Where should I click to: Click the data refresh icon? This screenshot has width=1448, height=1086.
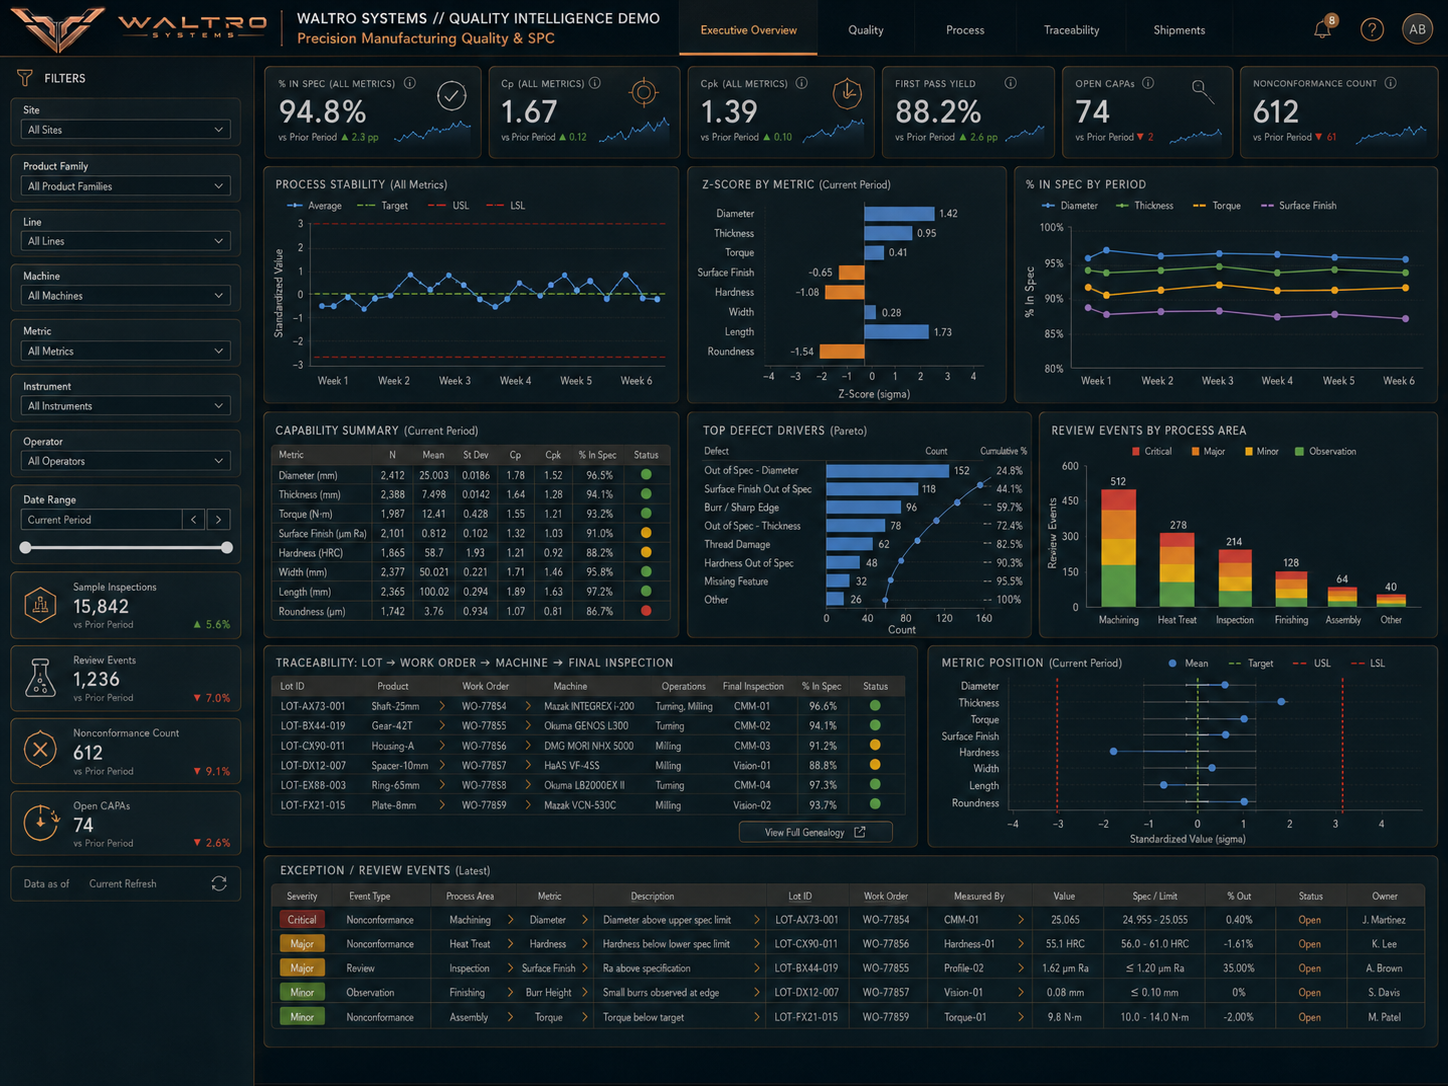click(219, 884)
